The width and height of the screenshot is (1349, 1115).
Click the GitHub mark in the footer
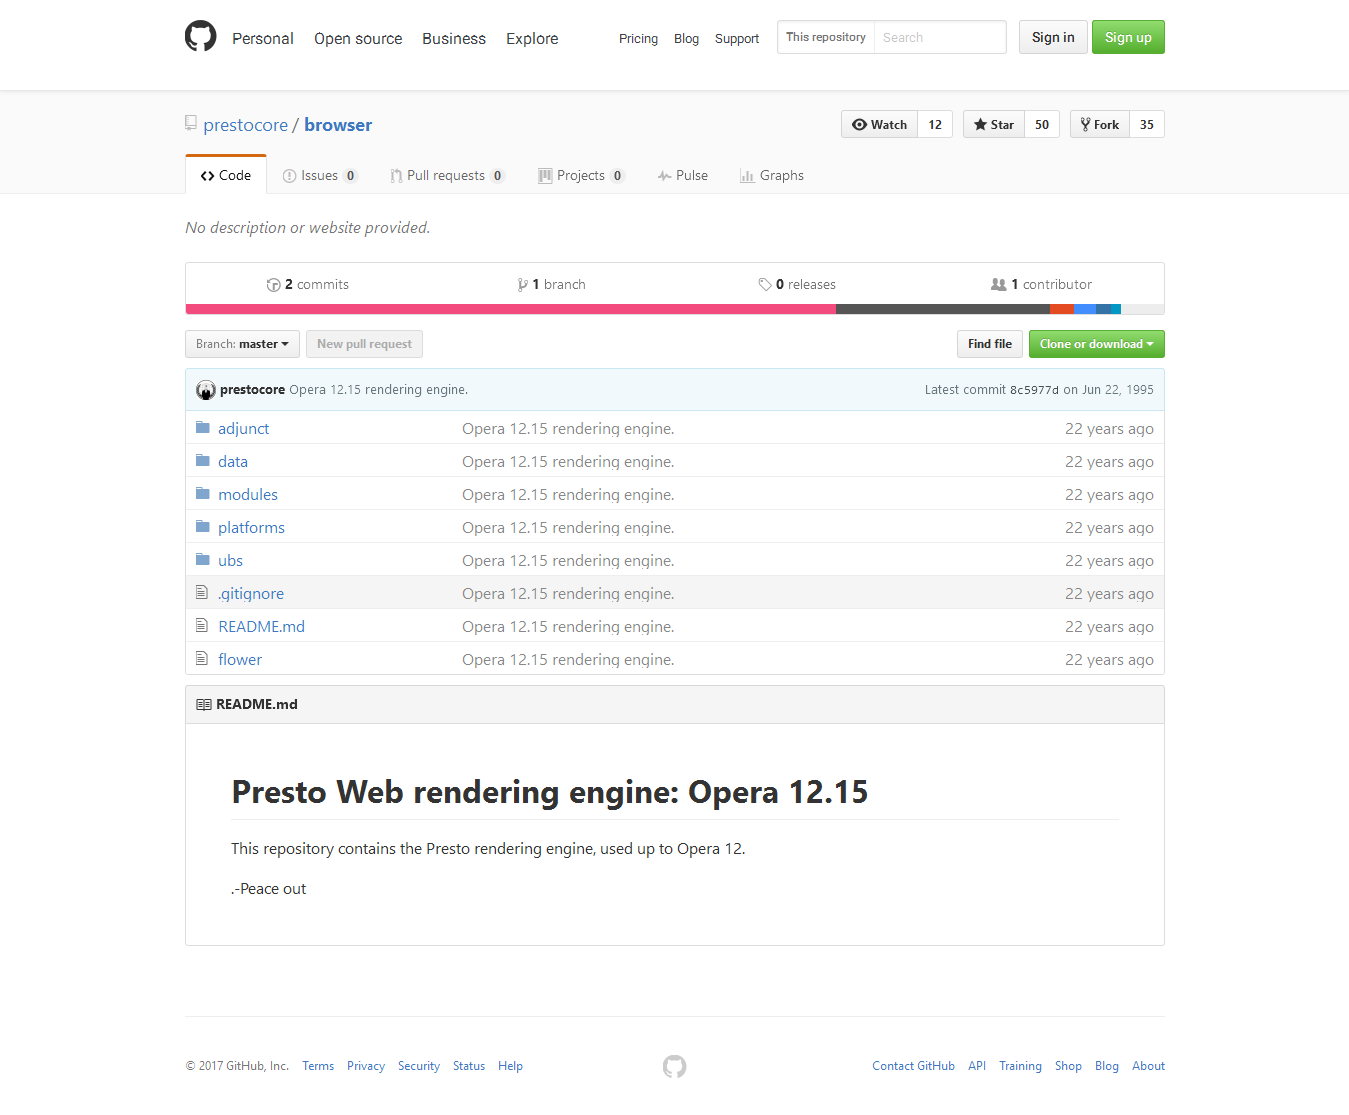[x=675, y=1067]
